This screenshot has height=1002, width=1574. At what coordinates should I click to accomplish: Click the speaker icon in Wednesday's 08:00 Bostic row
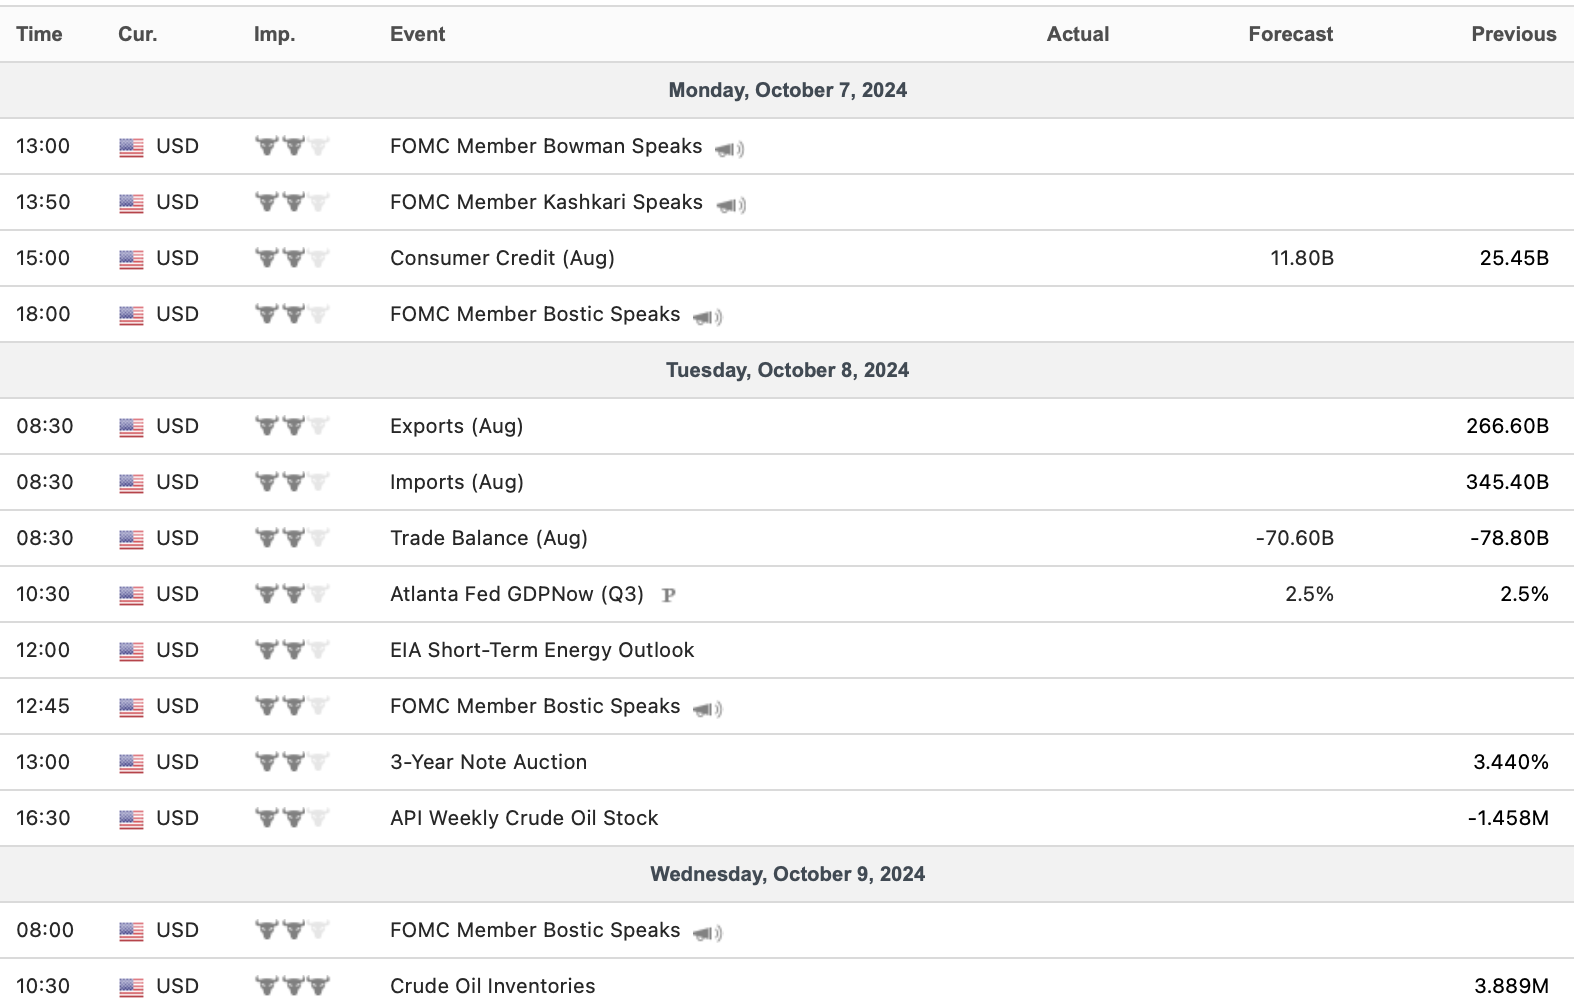(707, 933)
